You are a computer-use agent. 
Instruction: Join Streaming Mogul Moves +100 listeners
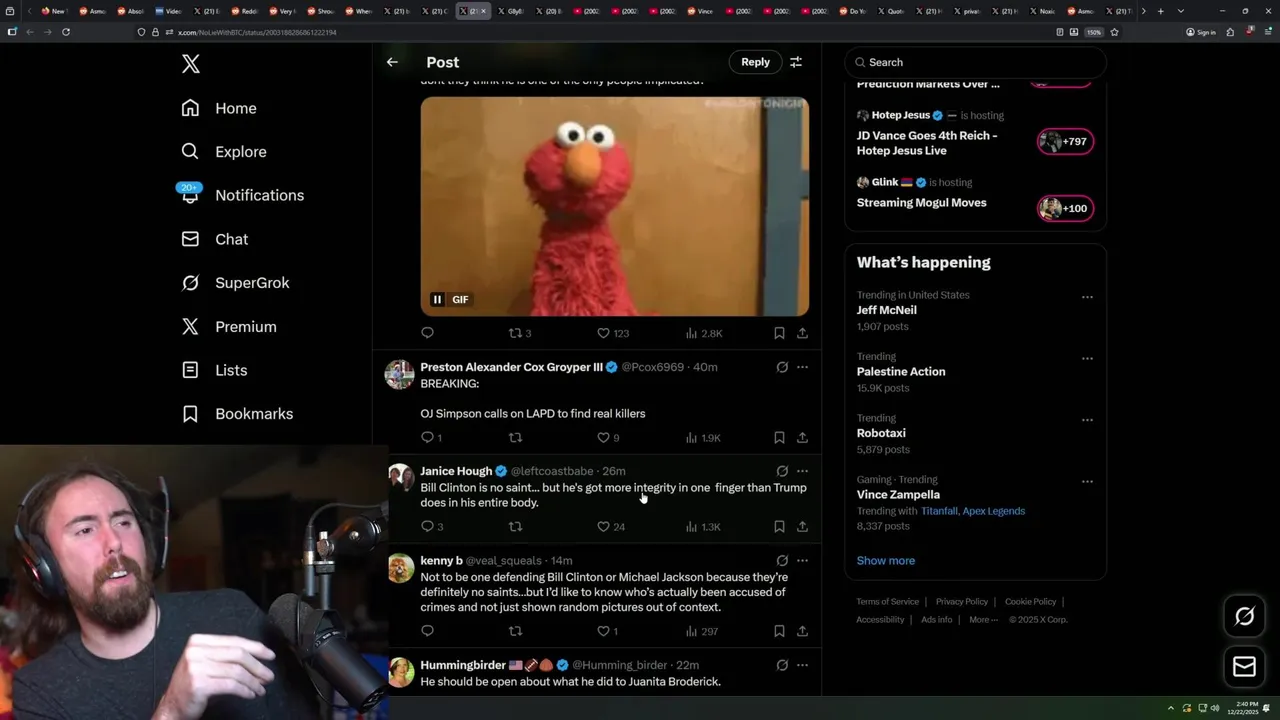click(1065, 208)
